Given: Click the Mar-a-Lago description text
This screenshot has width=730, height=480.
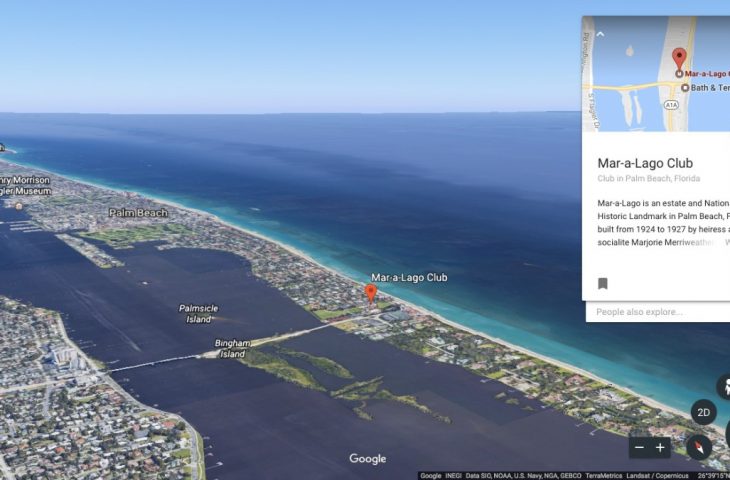Looking at the screenshot, I should pyautogui.click(x=663, y=223).
